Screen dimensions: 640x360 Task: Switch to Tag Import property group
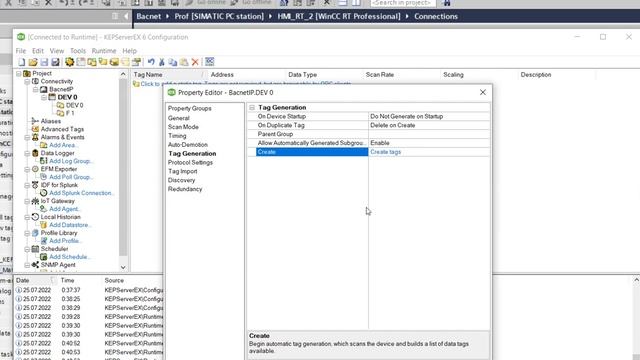click(x=182, y=171)
